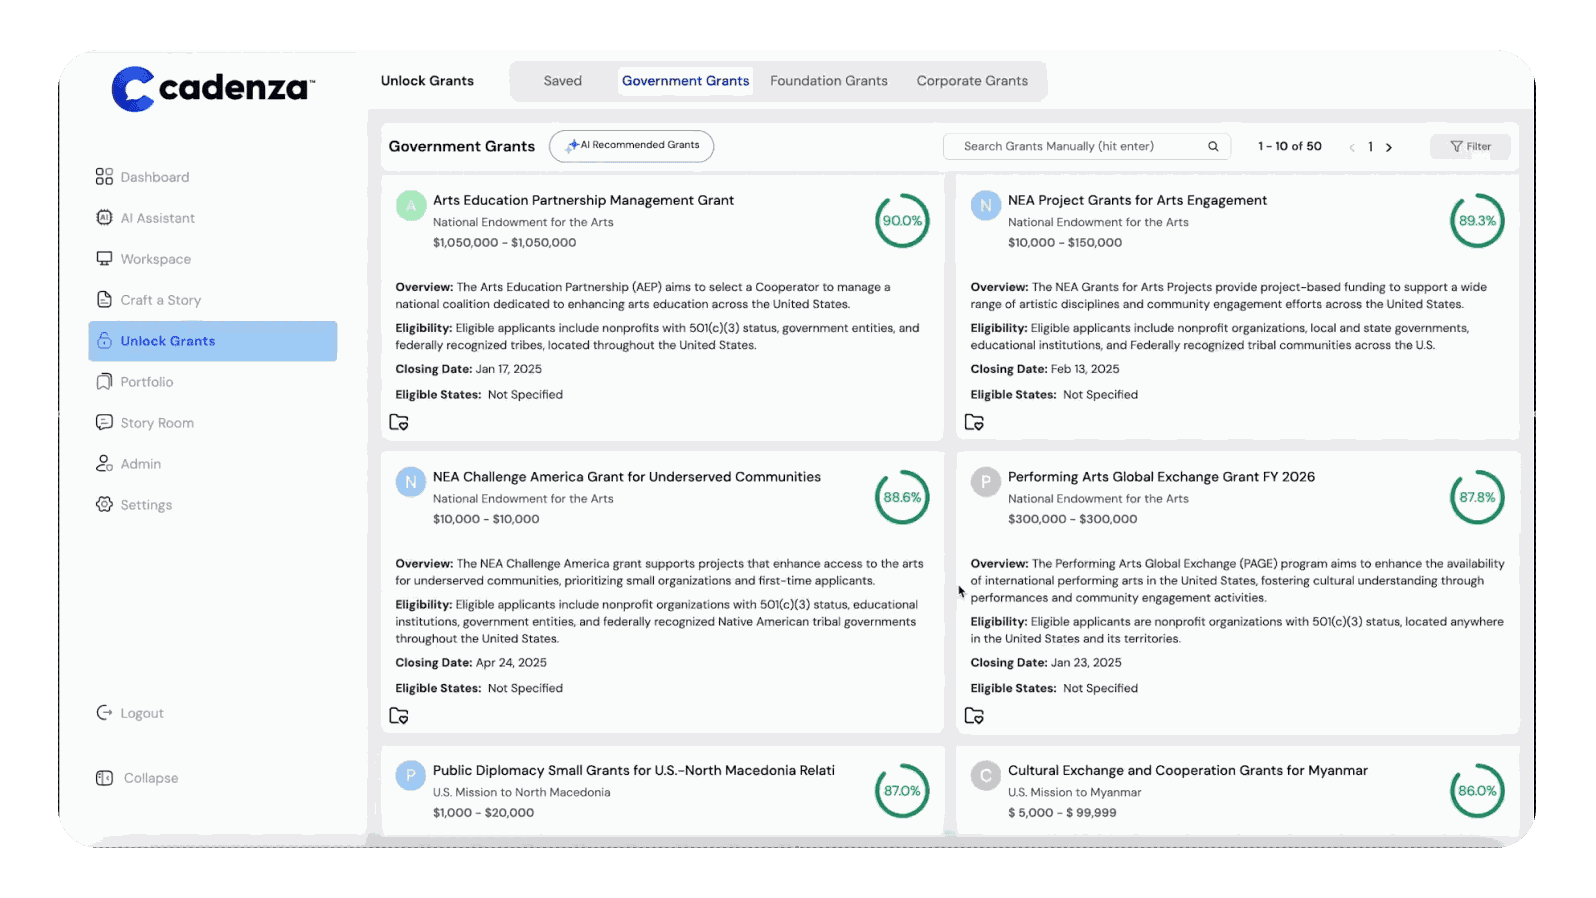Click the 88.6% match score ring
The height and width of the screenshot is (898, 1596).
[x=902, y=497]
